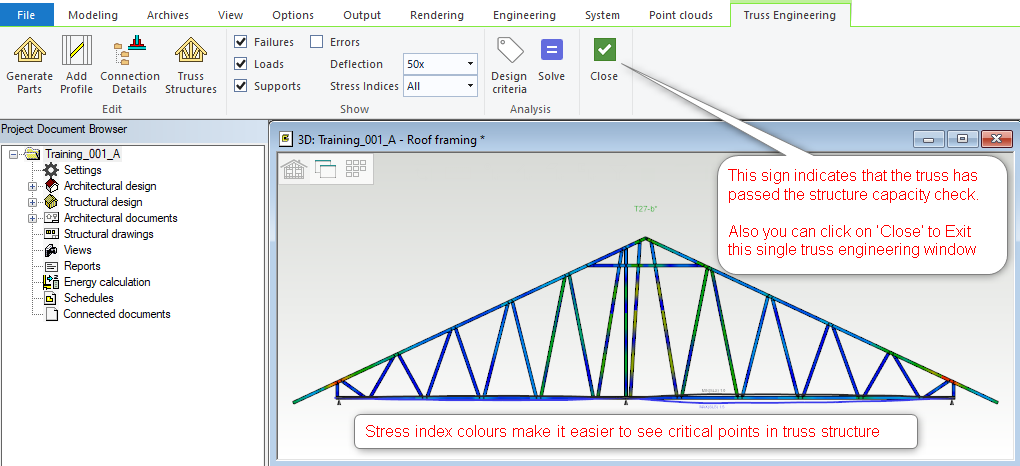Click the grid layout icon in the 3D view

355,169
